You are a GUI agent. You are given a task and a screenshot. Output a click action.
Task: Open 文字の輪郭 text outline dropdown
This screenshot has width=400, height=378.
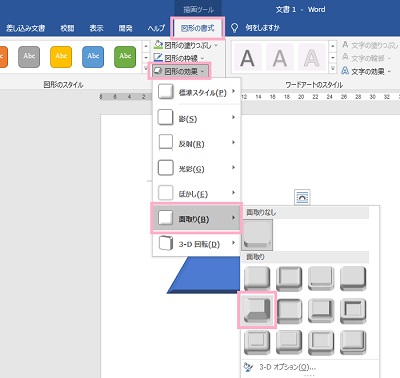pos(366,58)
